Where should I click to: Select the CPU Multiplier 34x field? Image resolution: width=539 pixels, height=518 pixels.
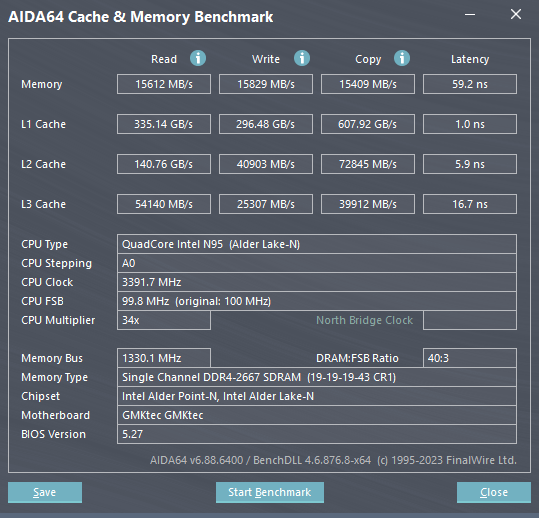pyautogui.click(x=164, y=320)
